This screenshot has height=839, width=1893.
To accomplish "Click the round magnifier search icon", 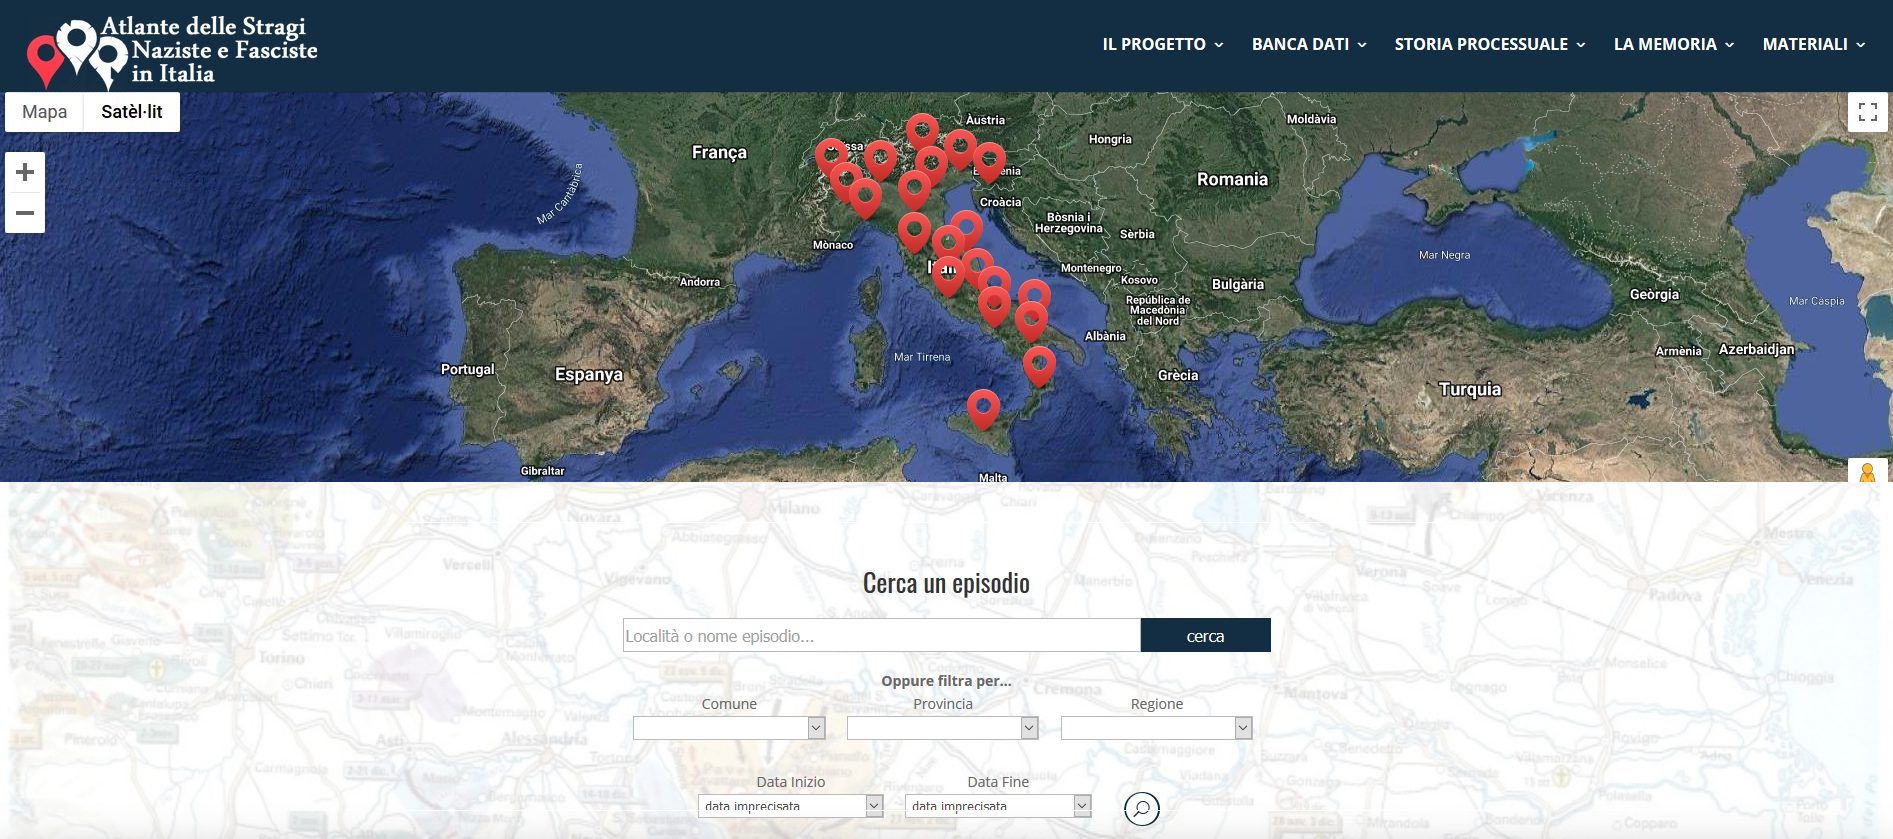I will [1142, 808].
